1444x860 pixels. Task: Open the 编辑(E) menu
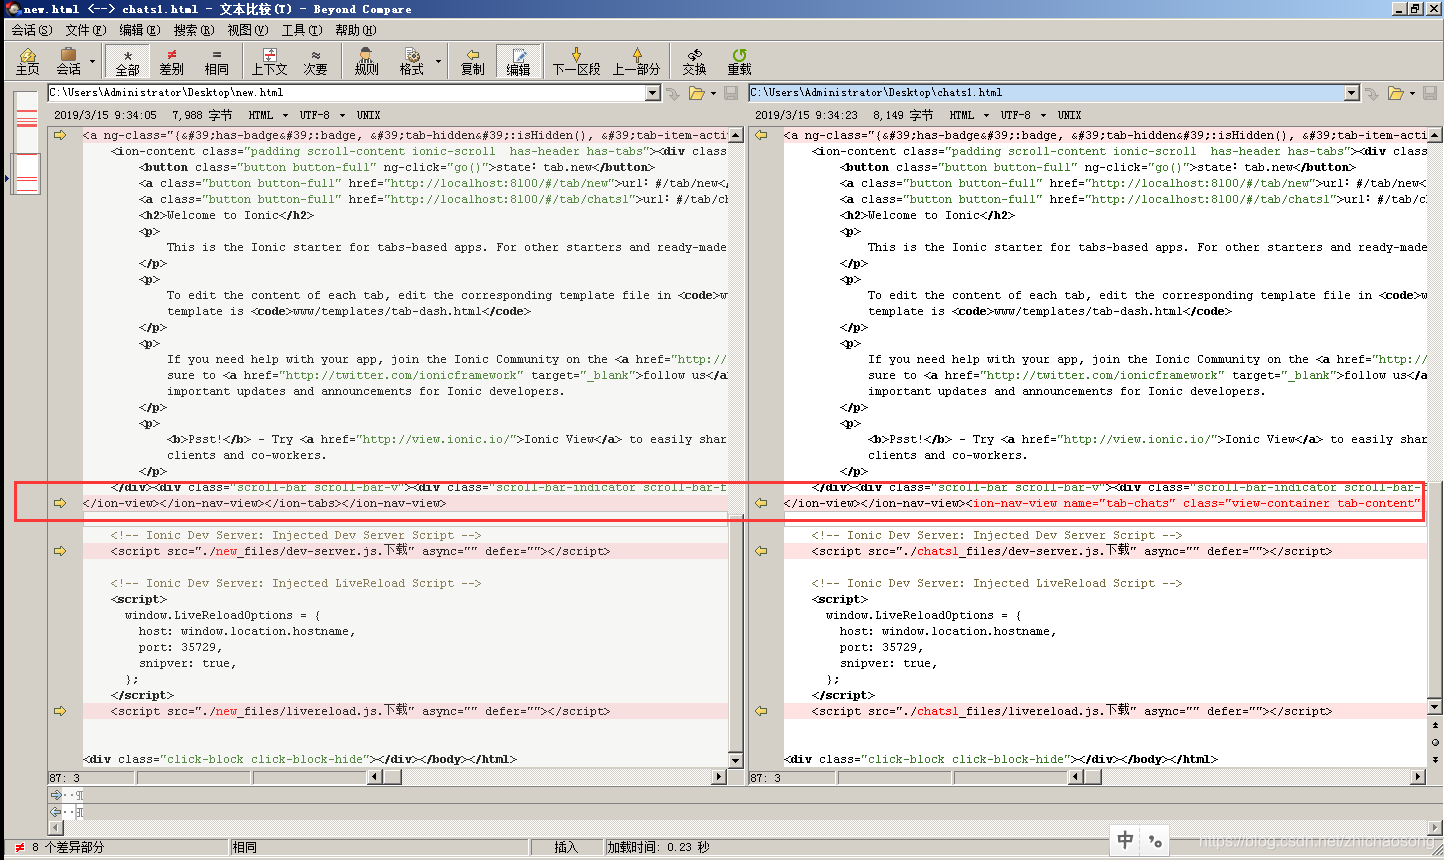pos(139,30)
